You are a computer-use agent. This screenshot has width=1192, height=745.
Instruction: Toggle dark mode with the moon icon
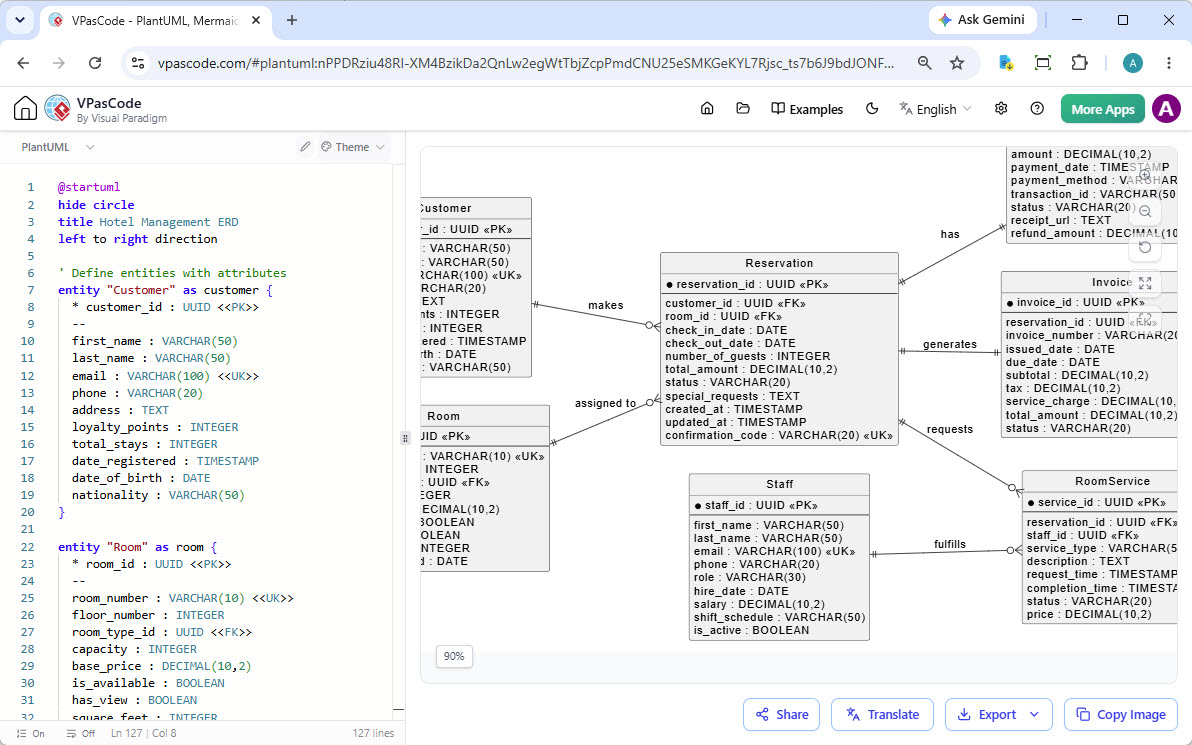pyautogui.click(x=872, y=109)
